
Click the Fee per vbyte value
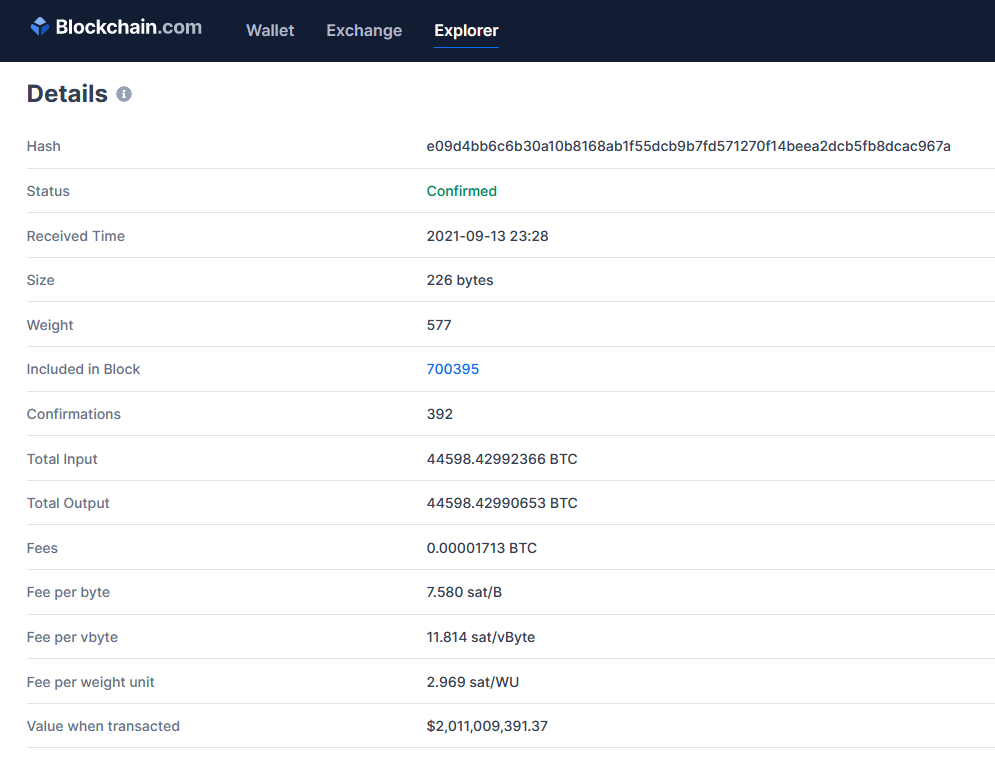pyautogui.click(x=481, y=637)
